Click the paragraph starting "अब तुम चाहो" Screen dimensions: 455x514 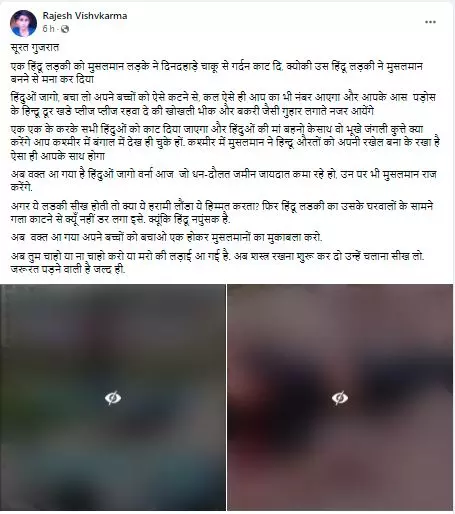point(218,263)
